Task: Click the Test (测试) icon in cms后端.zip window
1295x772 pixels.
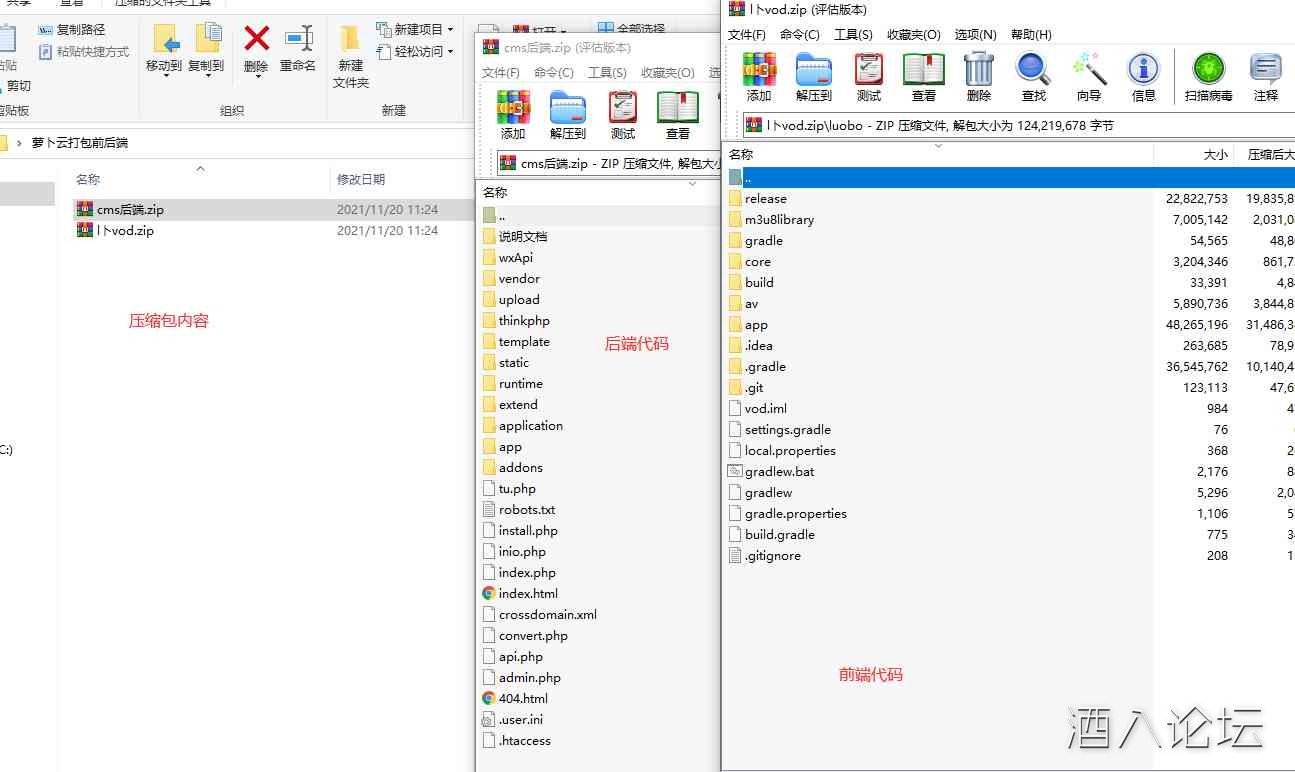Action: tap(622, 115)
